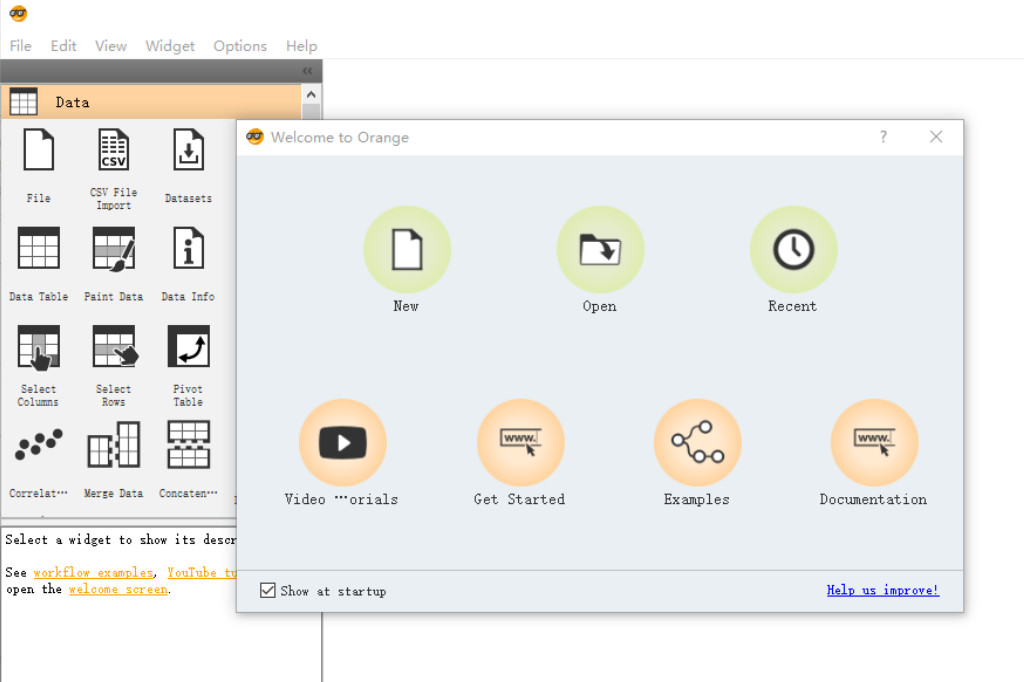1024x682 pixels.
Task: Click the question mark help button
Action: [883, 137]
